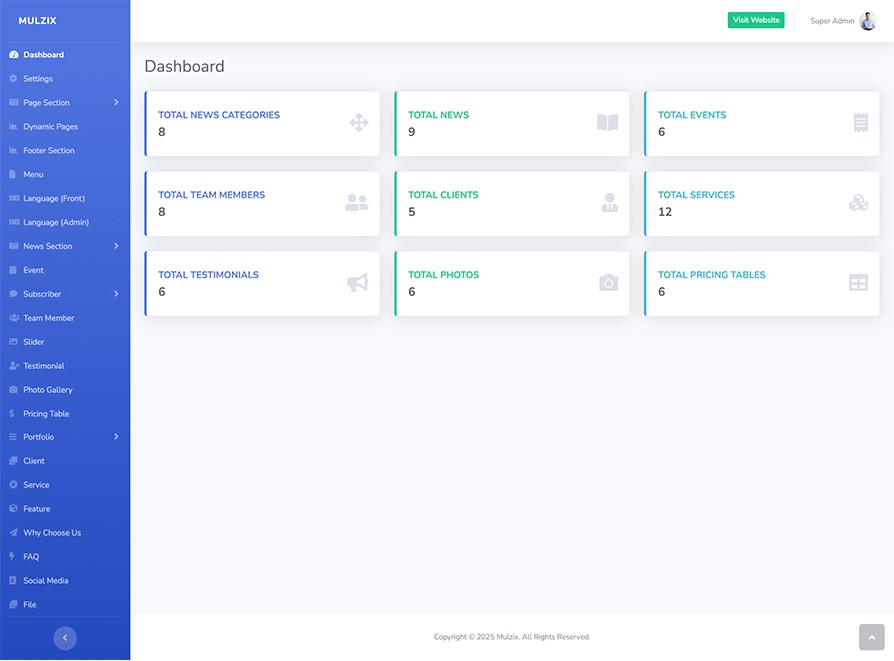Screen dimensions: 894x661
Task: Click the MULZIX brand logo link
Action: 37,21
